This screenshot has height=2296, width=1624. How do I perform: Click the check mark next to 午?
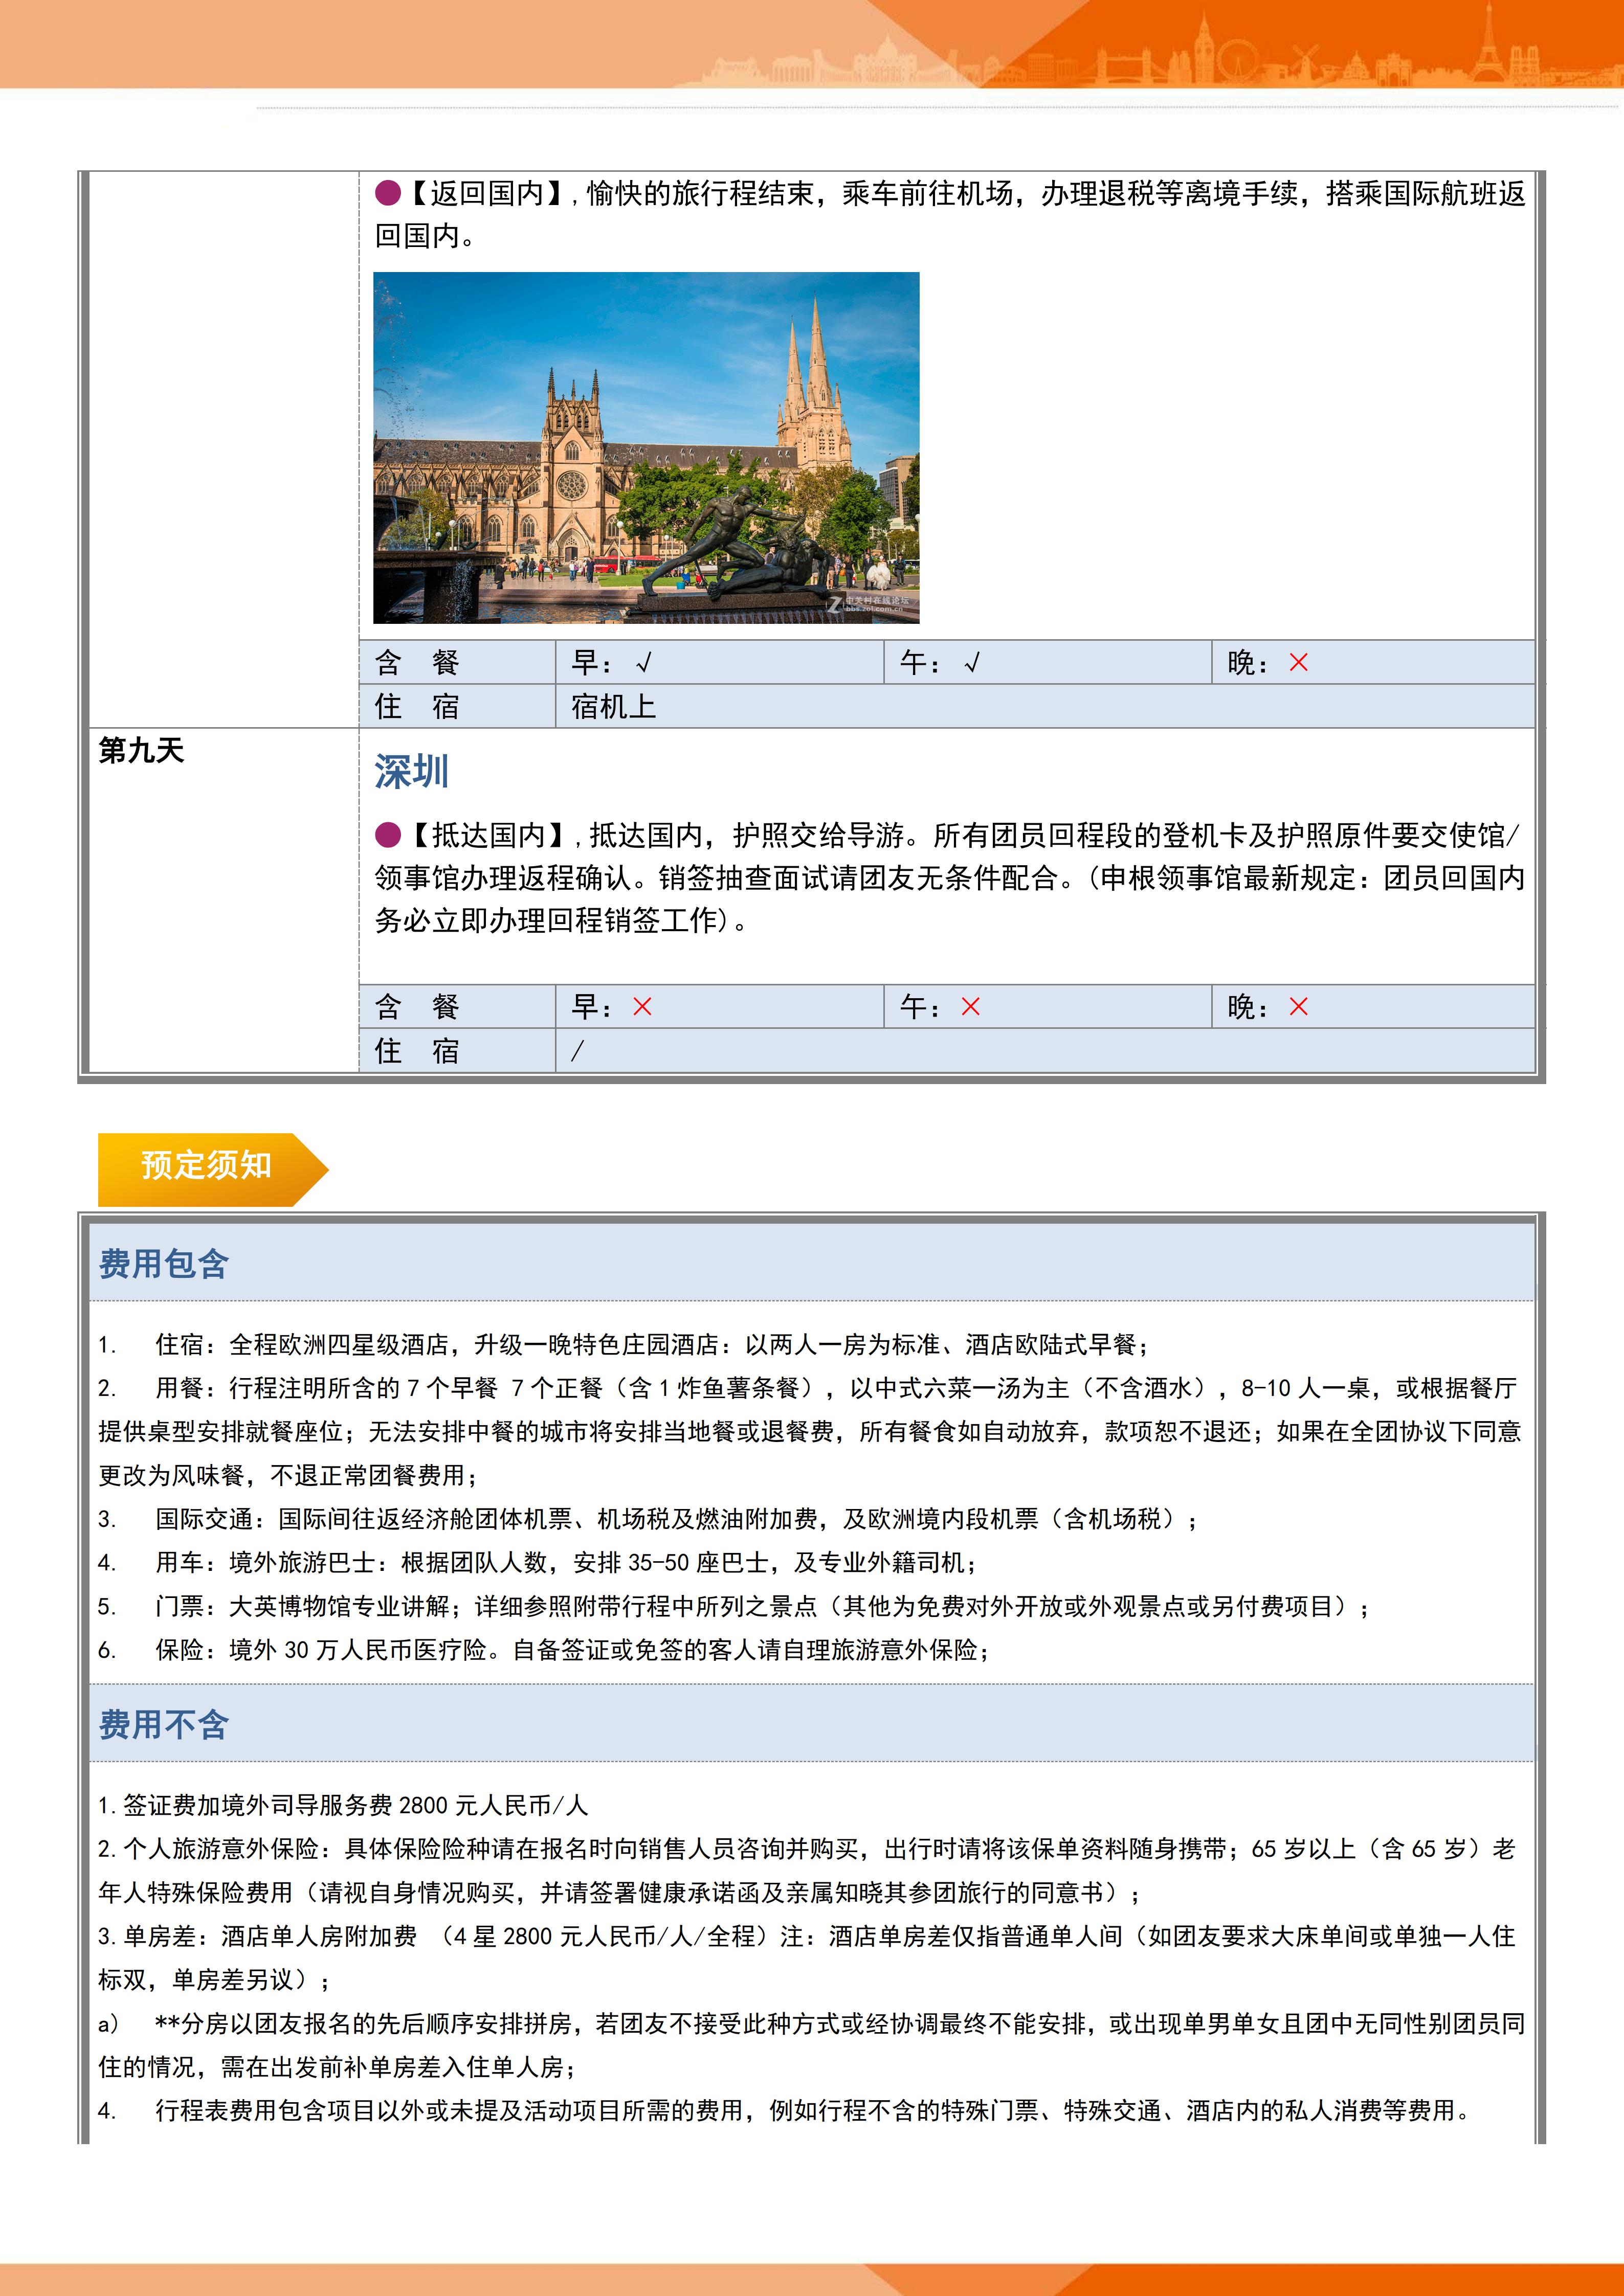tap(971, 662)
